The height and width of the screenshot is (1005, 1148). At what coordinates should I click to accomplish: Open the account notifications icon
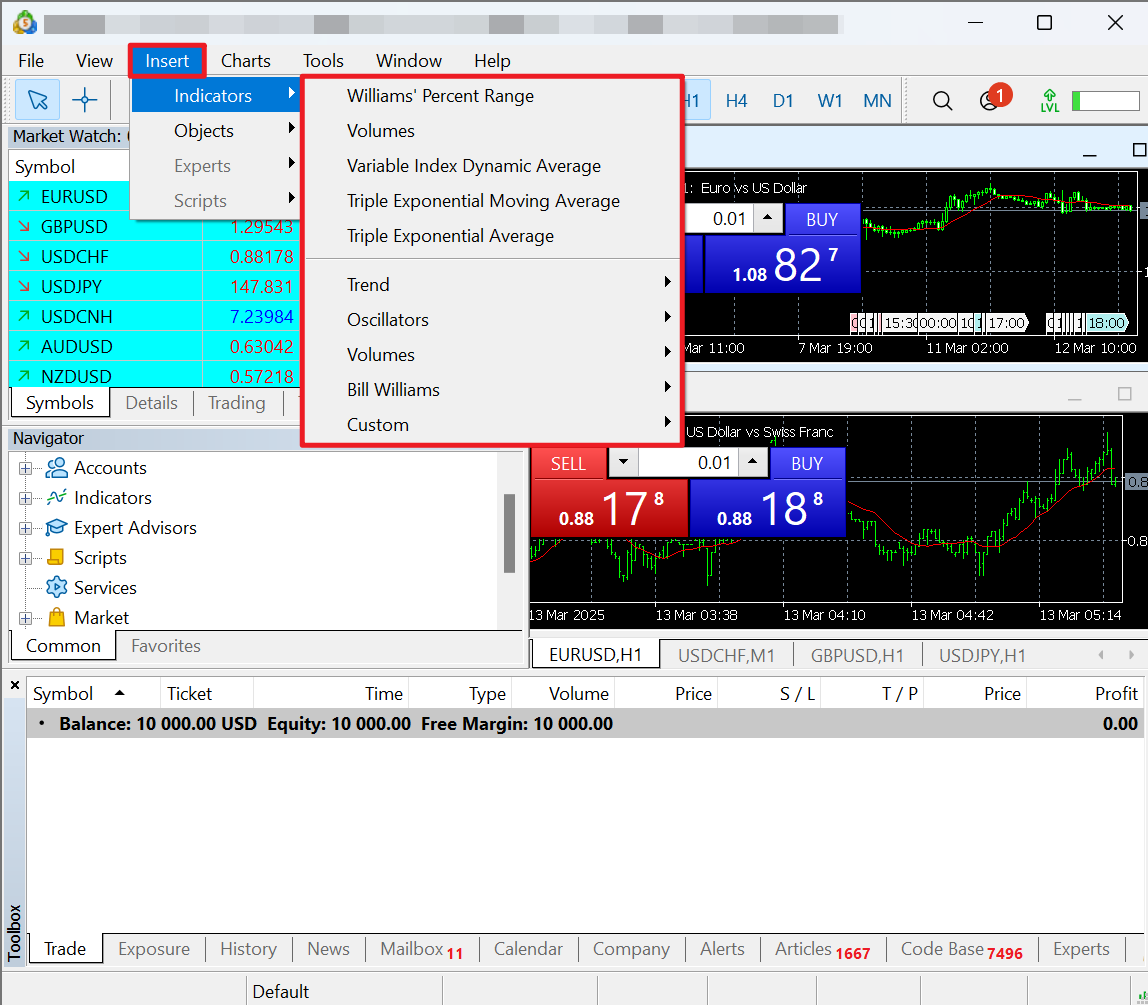[x=990, y=100]
